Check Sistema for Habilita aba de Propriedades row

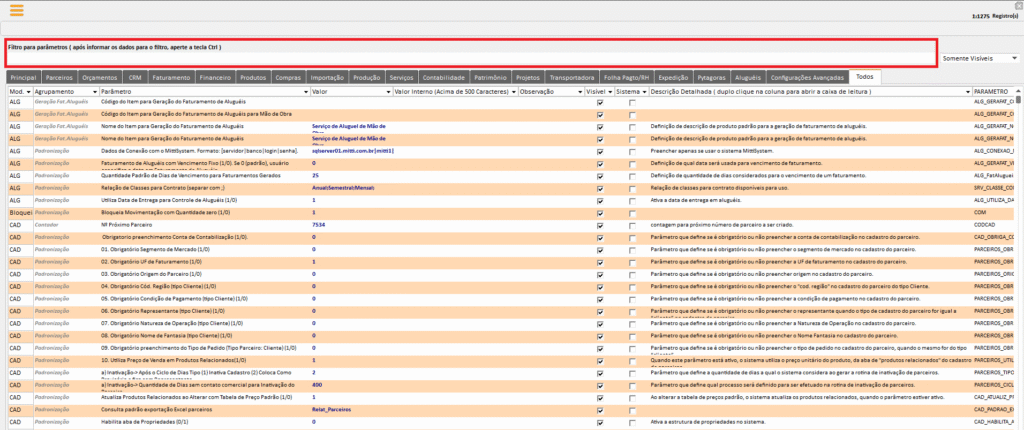point(632,422)
